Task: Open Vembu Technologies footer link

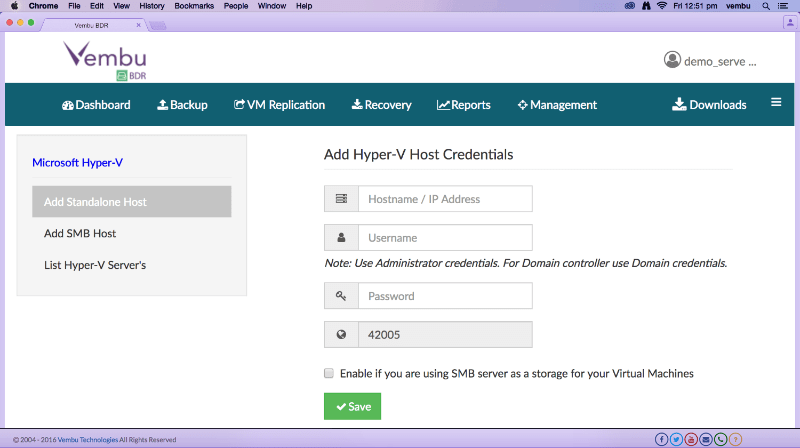Action: 87,439
